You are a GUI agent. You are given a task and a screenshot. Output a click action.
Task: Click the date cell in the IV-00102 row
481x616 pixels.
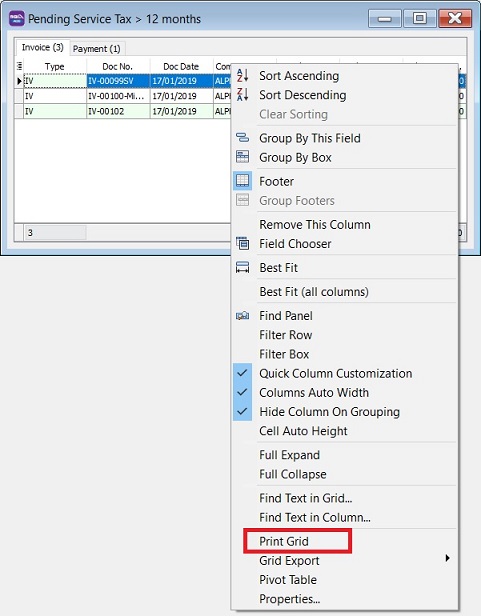(181, 111)
